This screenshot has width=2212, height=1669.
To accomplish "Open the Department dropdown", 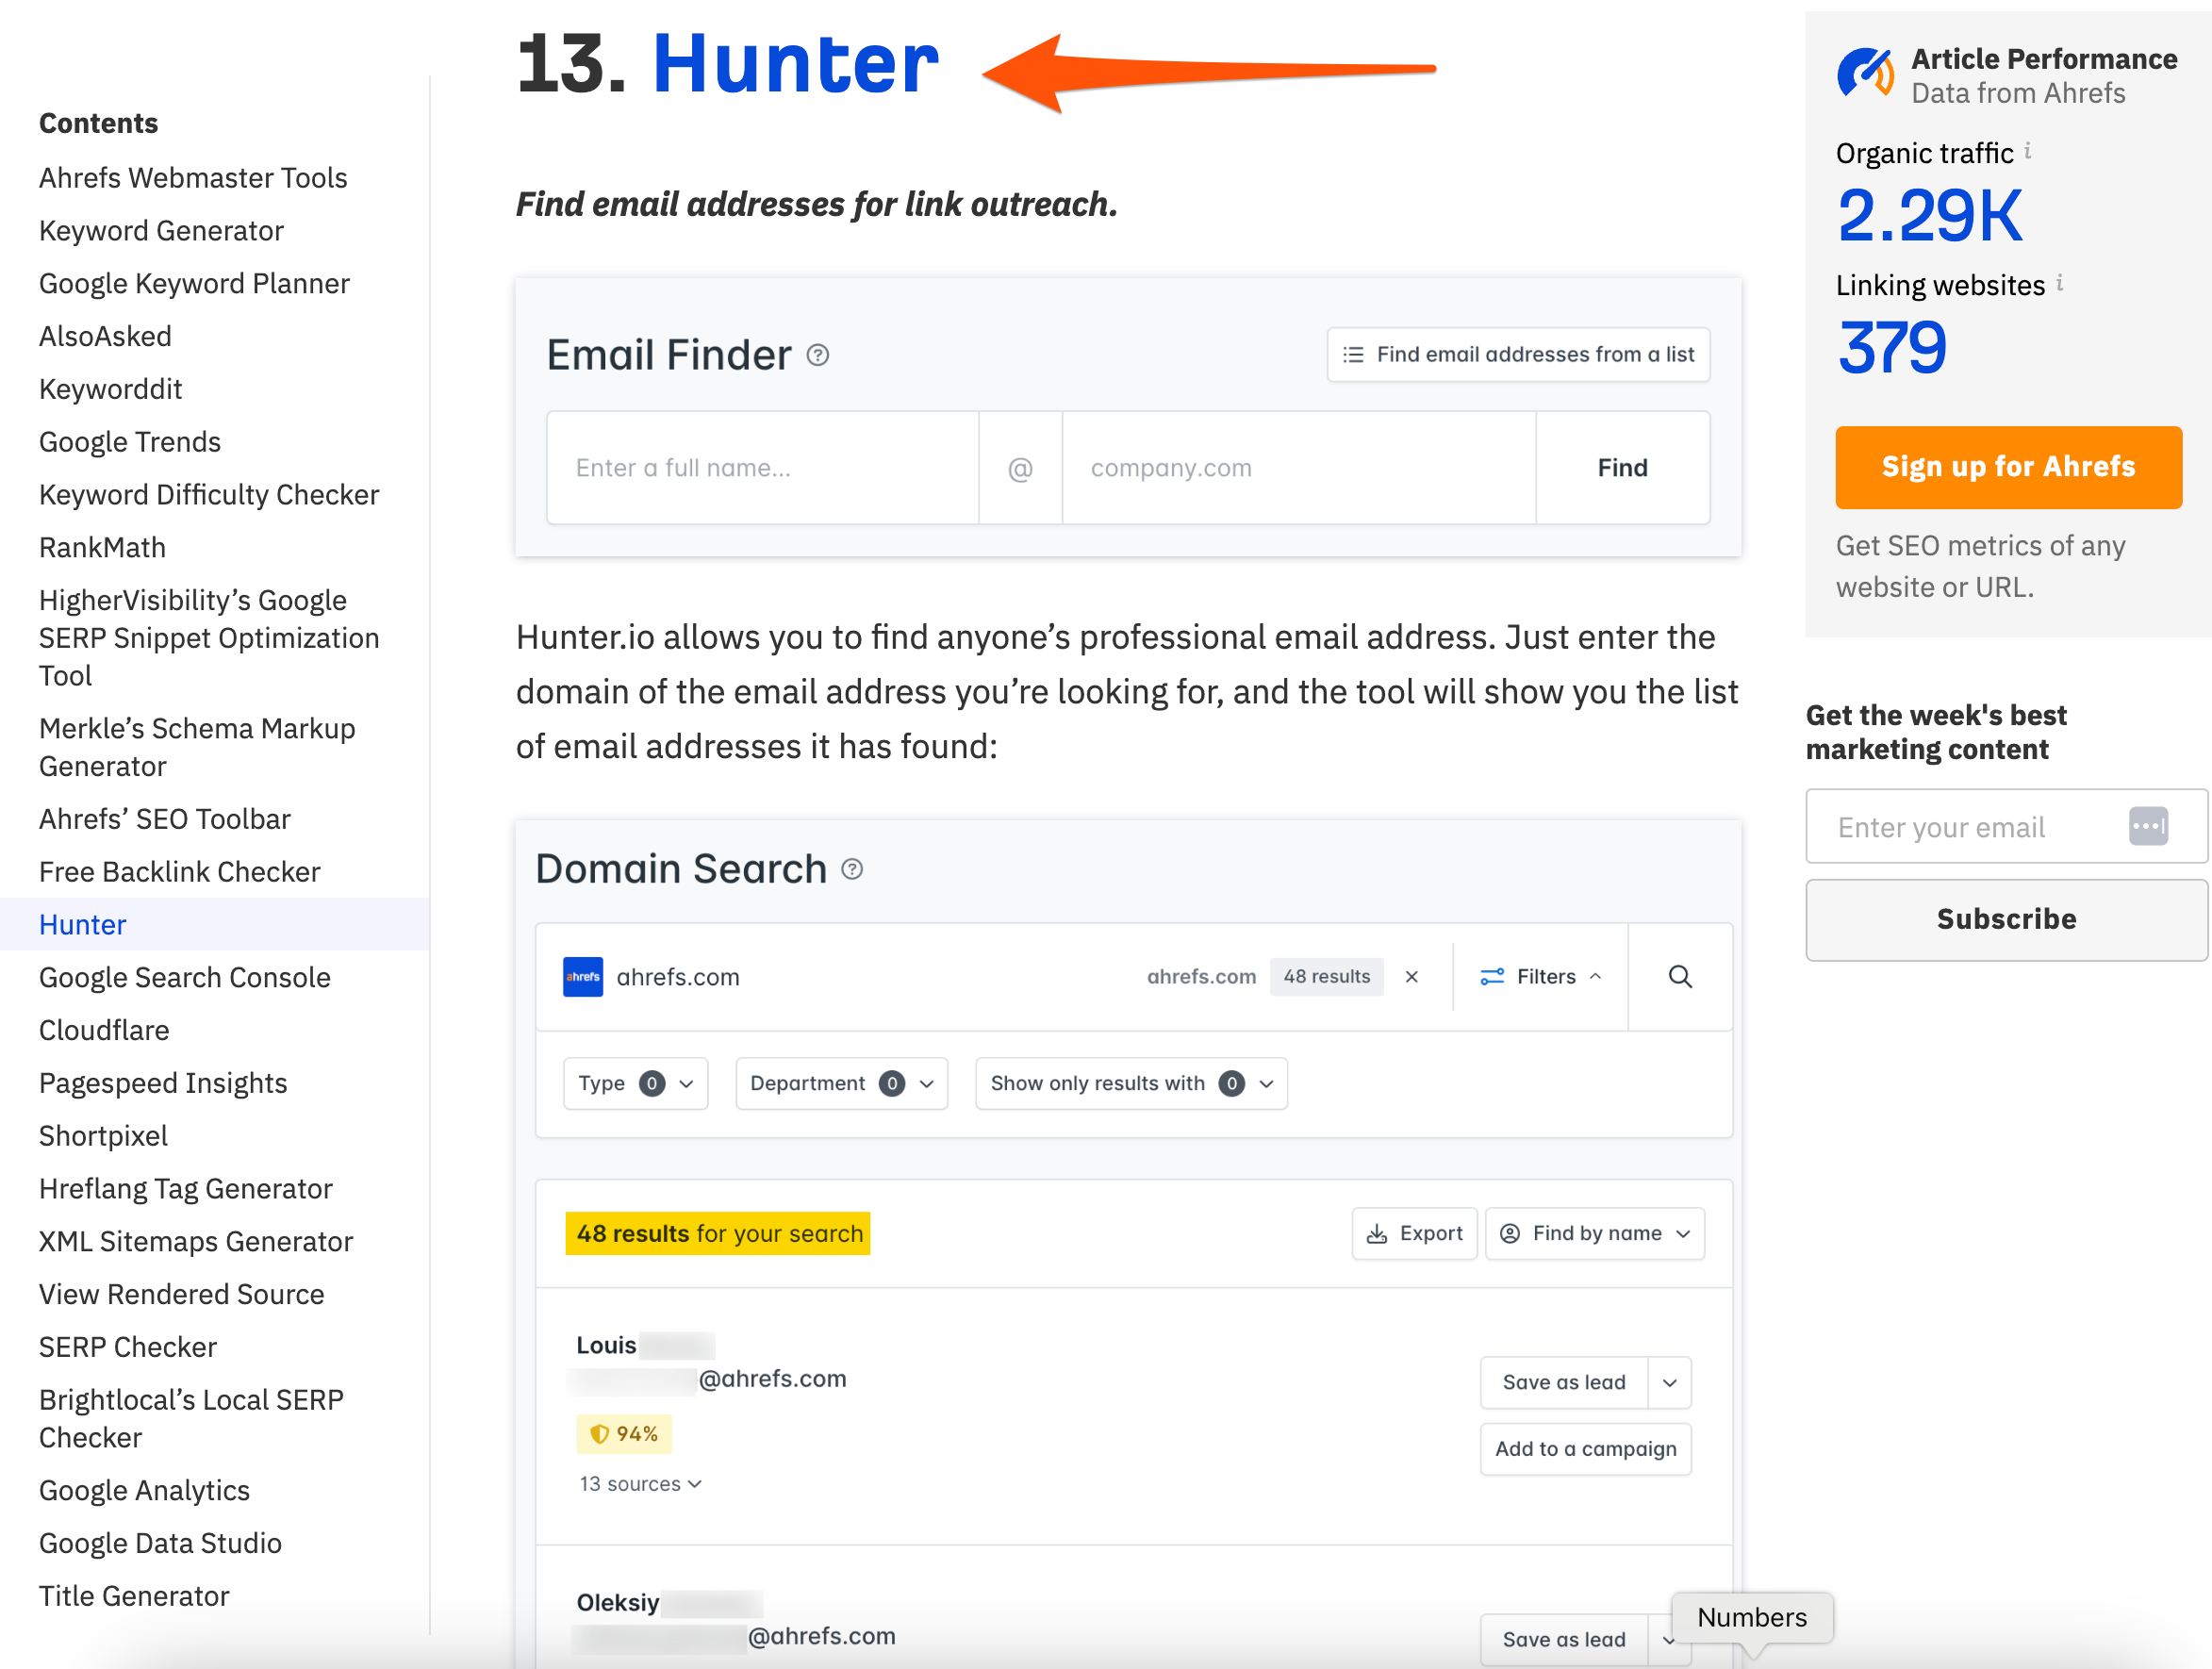I will (841, 1083).
